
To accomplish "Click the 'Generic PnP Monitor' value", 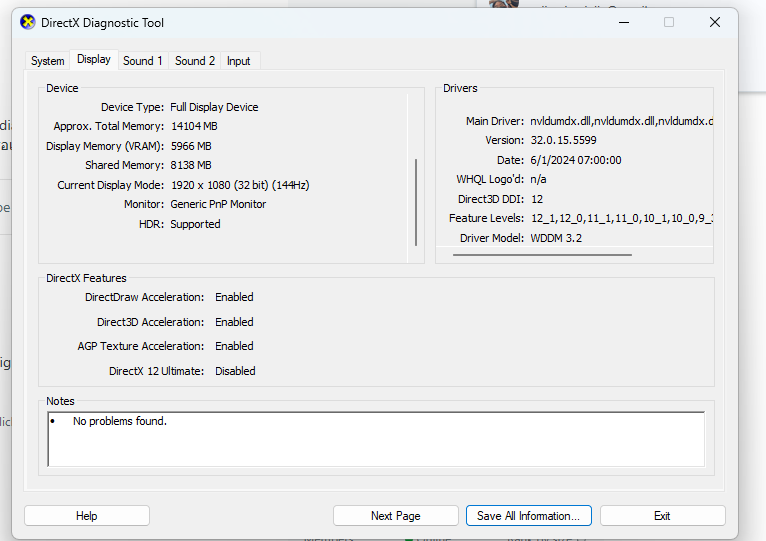I will click(x=218, y=204).
